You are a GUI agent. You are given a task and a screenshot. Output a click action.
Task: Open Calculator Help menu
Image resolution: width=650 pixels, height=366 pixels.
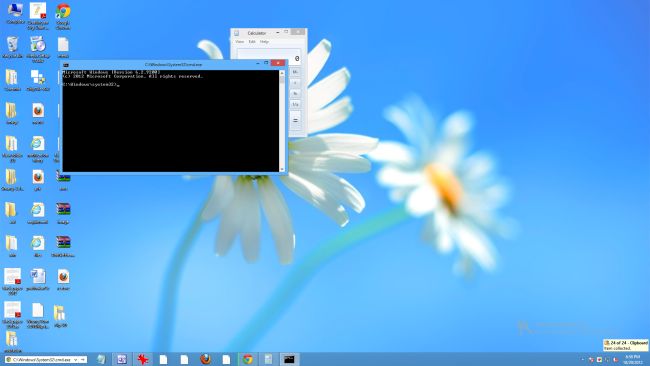pos(264,42)
